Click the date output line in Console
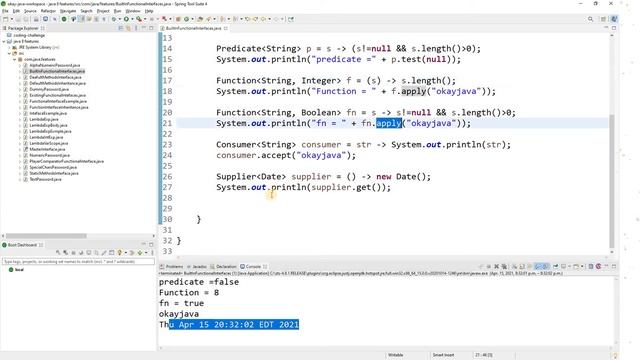Screen dimensions: 640x360 [229, 325]
